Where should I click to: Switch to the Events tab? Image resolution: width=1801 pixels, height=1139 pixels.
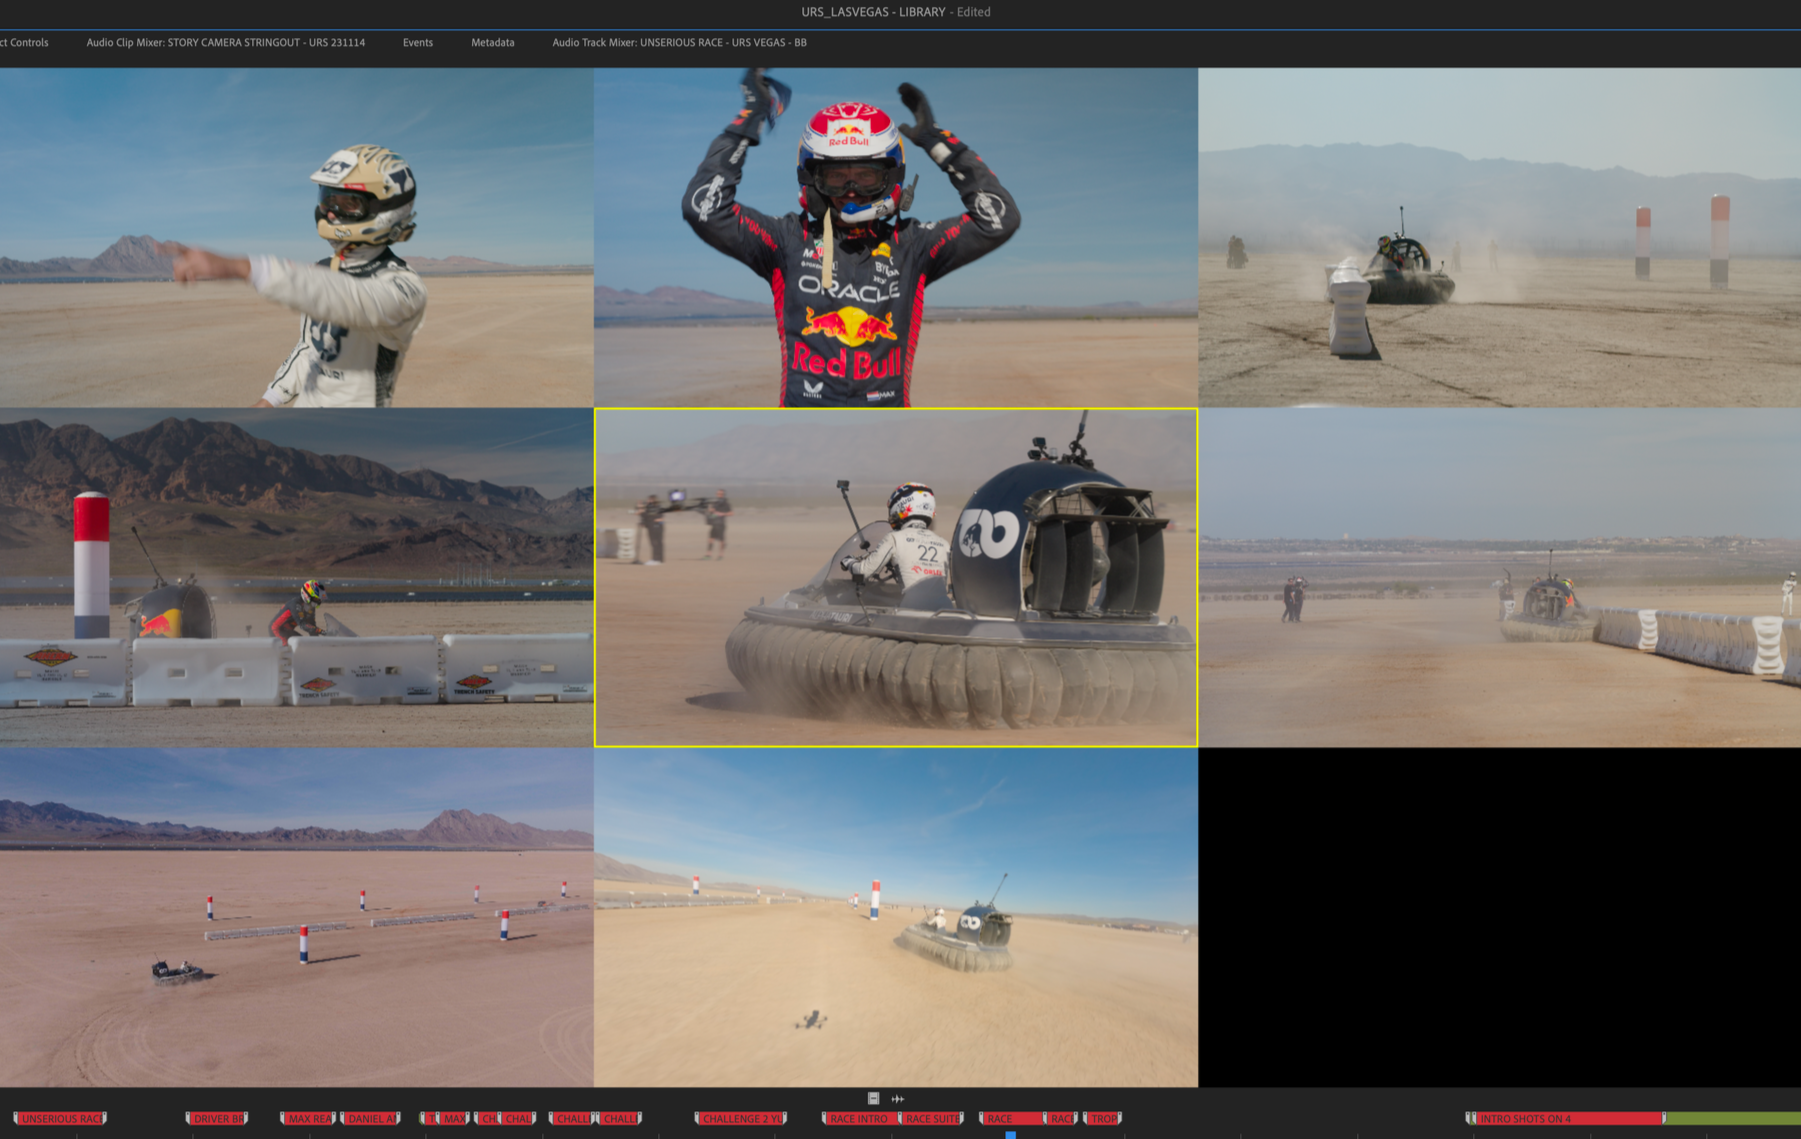click(417, 42)
